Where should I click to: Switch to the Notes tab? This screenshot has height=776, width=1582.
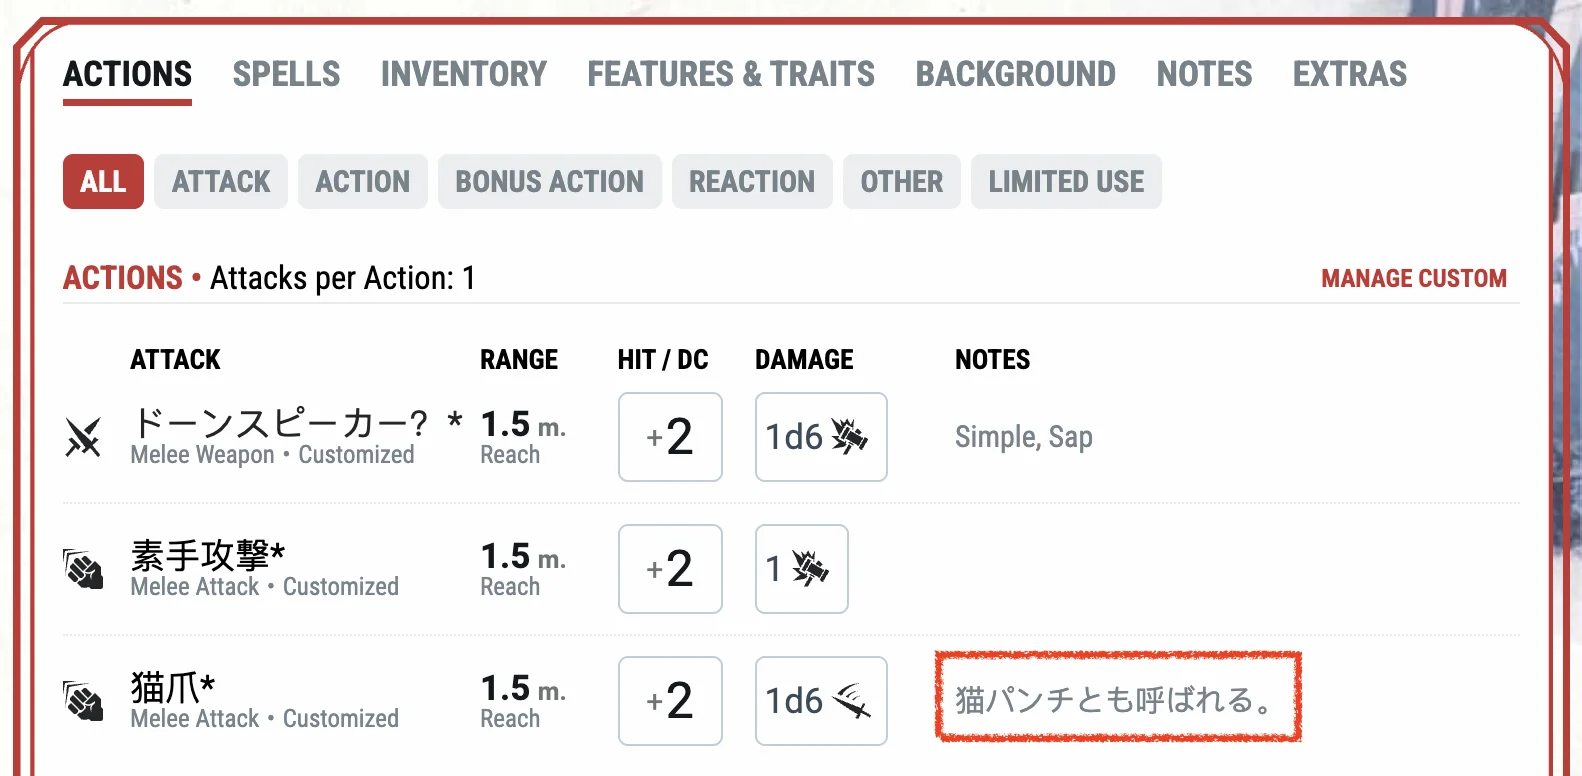tap(1204, 74)
